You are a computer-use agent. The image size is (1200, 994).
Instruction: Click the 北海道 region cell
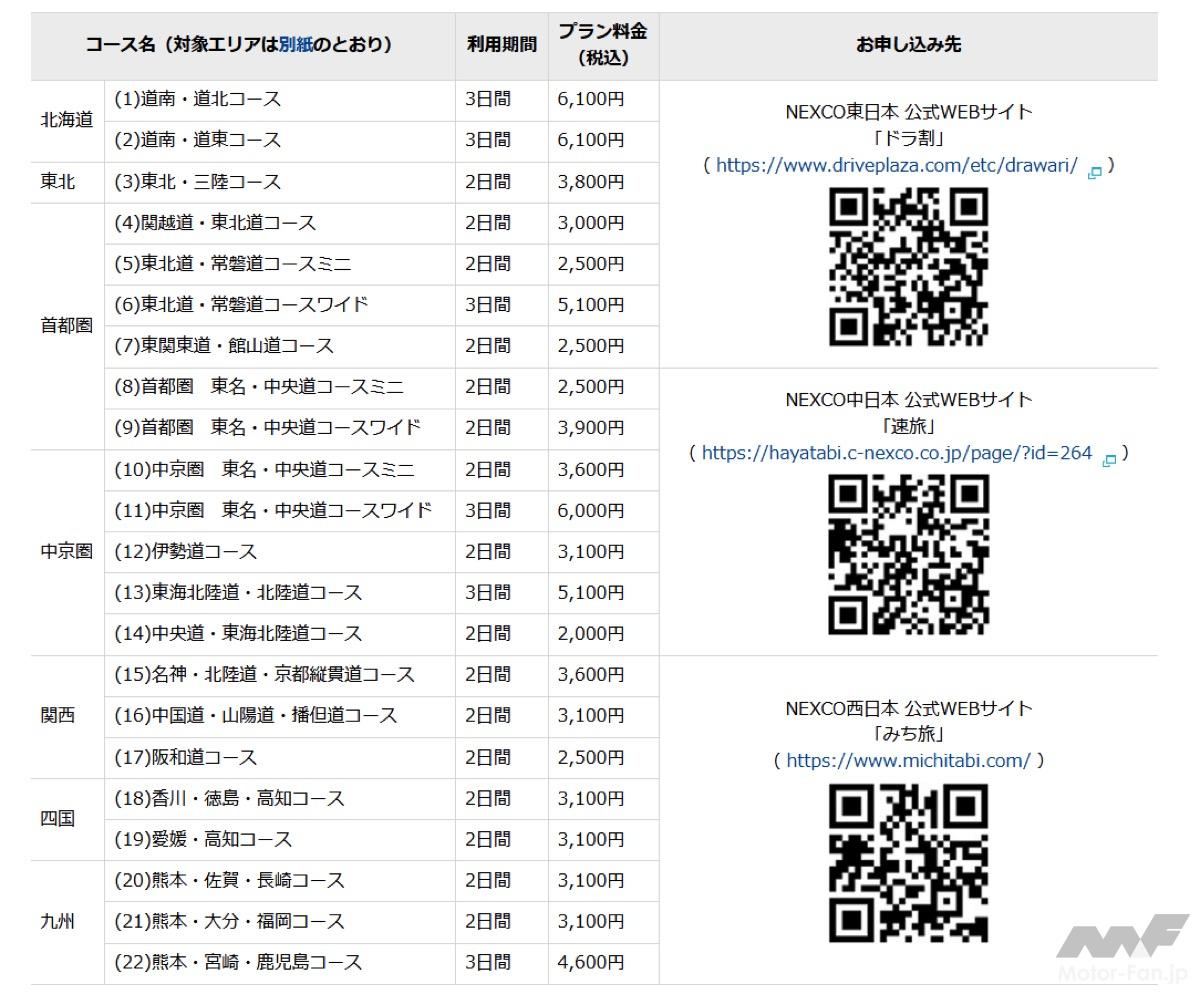[67, 120]
